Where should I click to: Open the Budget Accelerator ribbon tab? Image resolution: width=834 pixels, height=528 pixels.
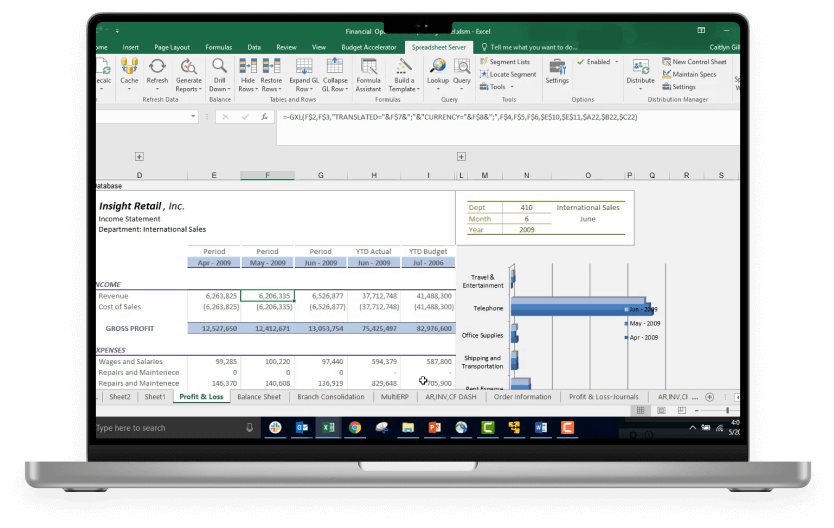pyautogui.click(x=369, y=47)
